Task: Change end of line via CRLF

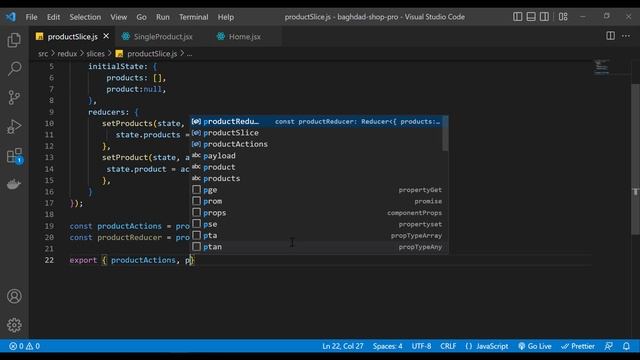Action: [x=448, y=346]
